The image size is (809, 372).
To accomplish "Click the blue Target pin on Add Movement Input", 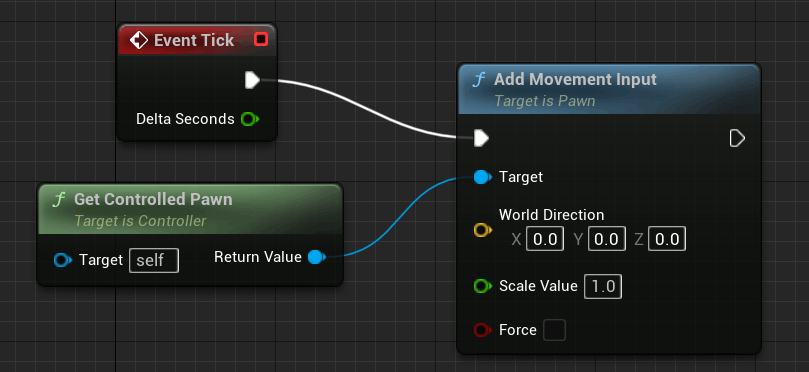I will pos(482,177).
